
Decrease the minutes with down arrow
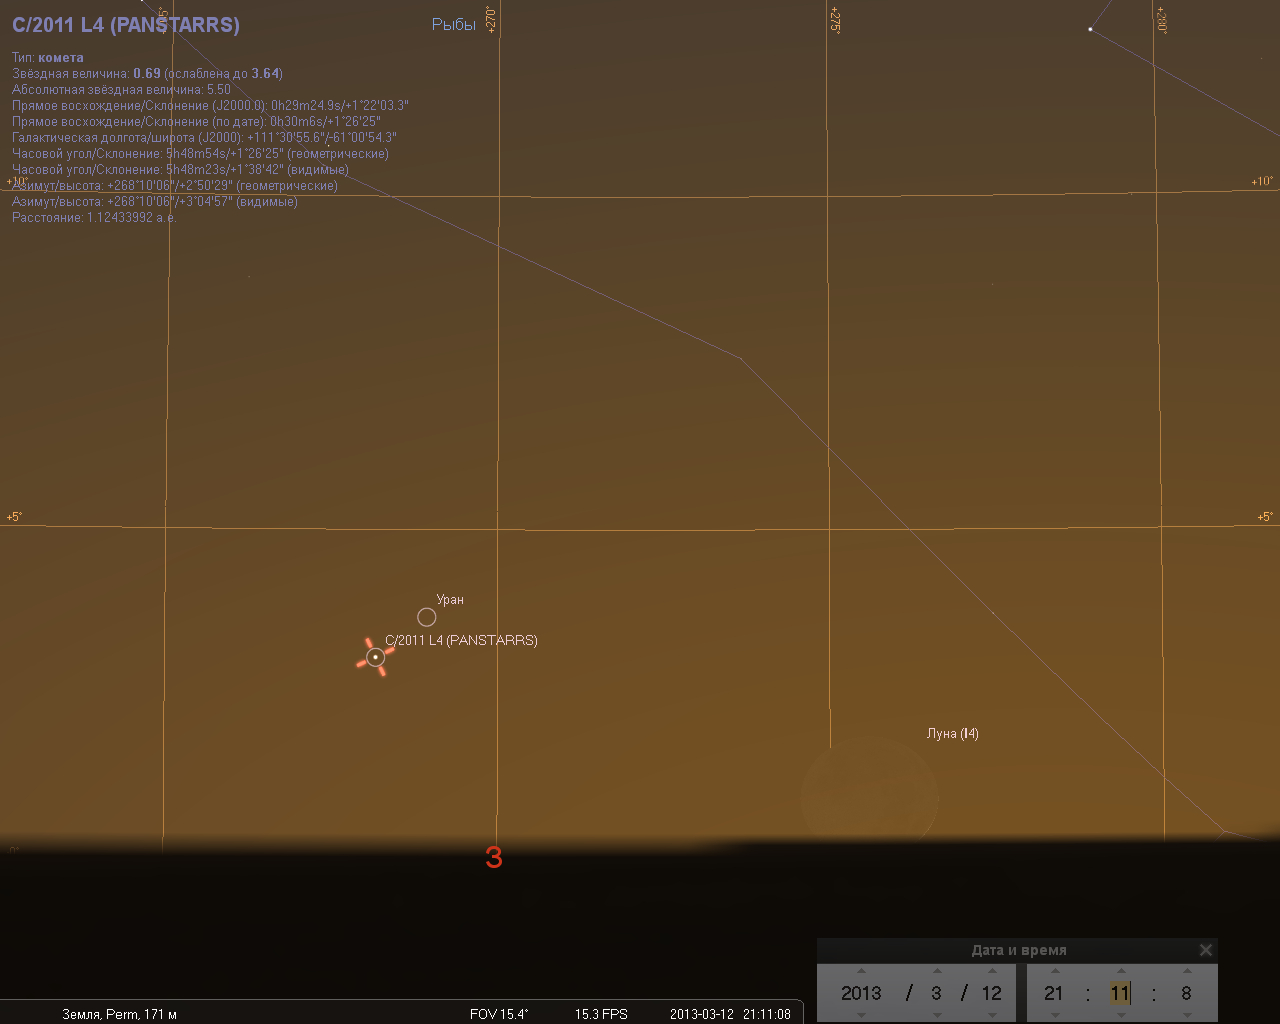(x=1120, y=1015)
